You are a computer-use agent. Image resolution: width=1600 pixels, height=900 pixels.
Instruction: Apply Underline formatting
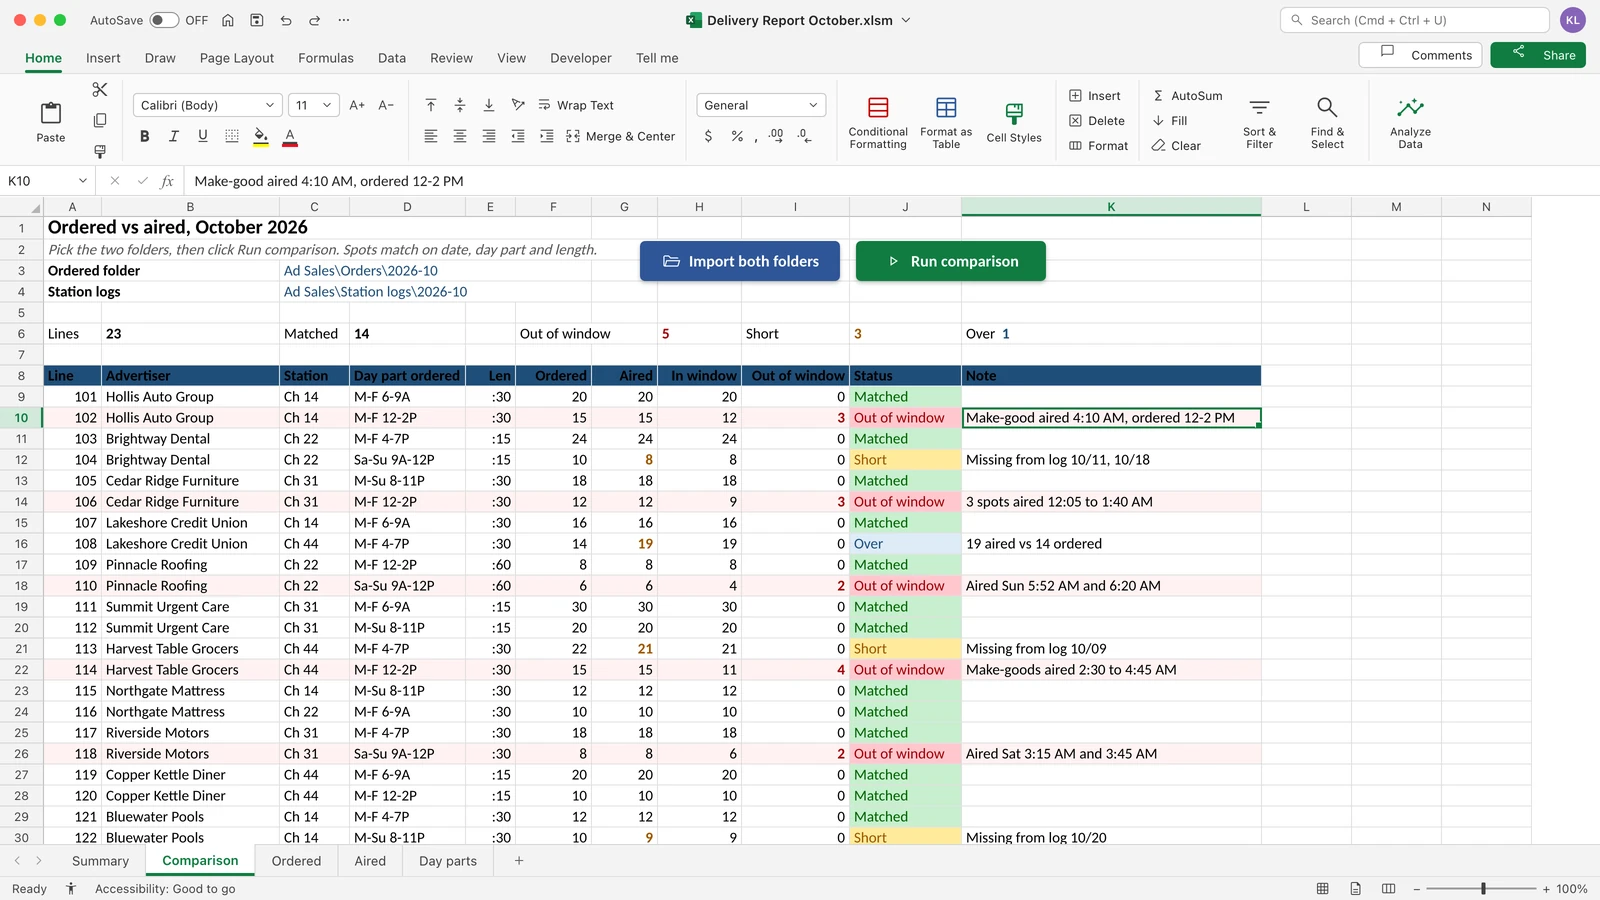click(x=203, y=136)
